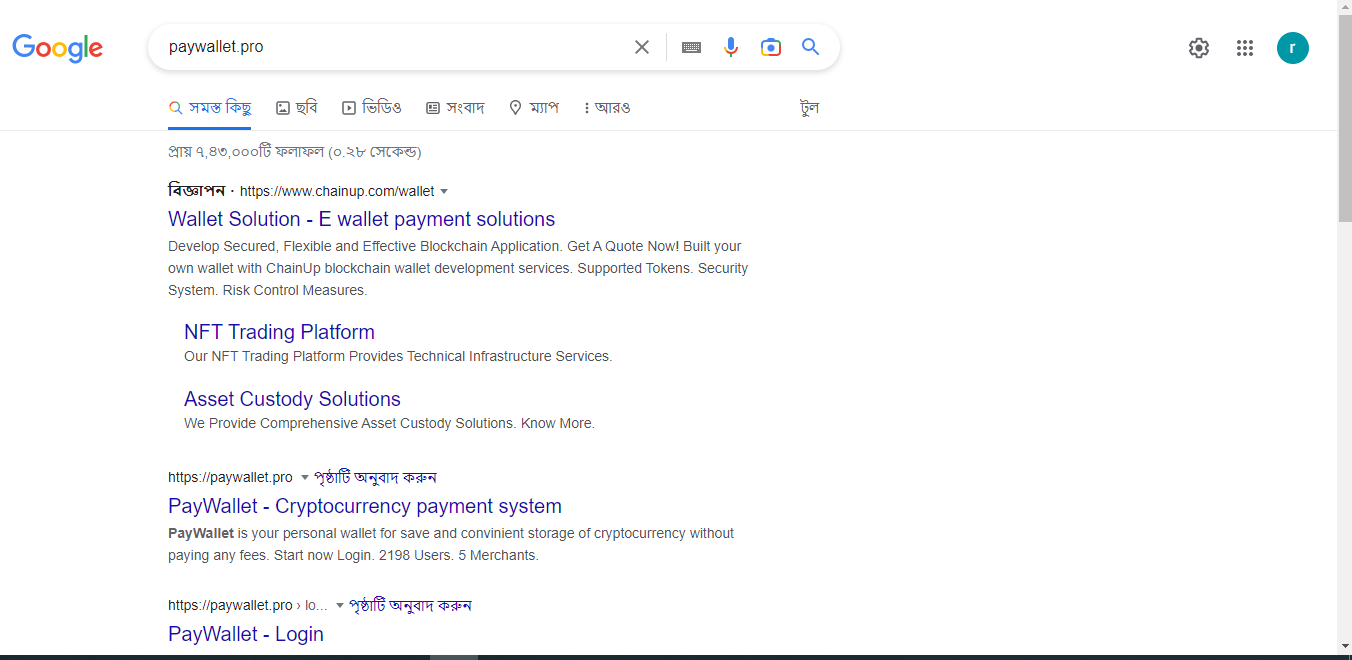Viewport: 1352px width, 660px height.
Task: Click the https://www.chainup.com/wallet ad URL
Action: click(337, 191)
